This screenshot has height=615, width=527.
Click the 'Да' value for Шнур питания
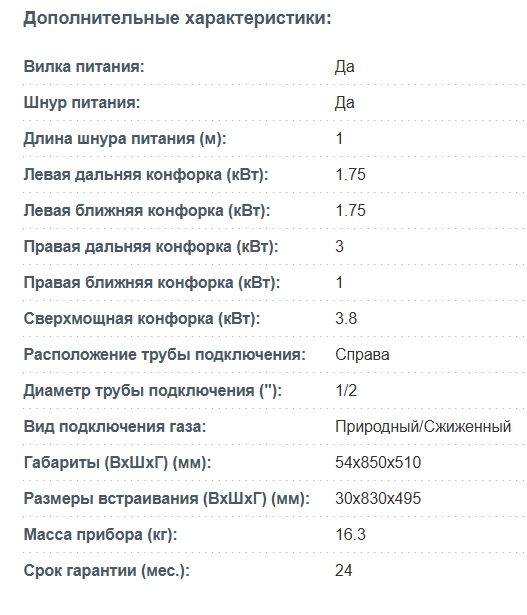click(345, 102)
